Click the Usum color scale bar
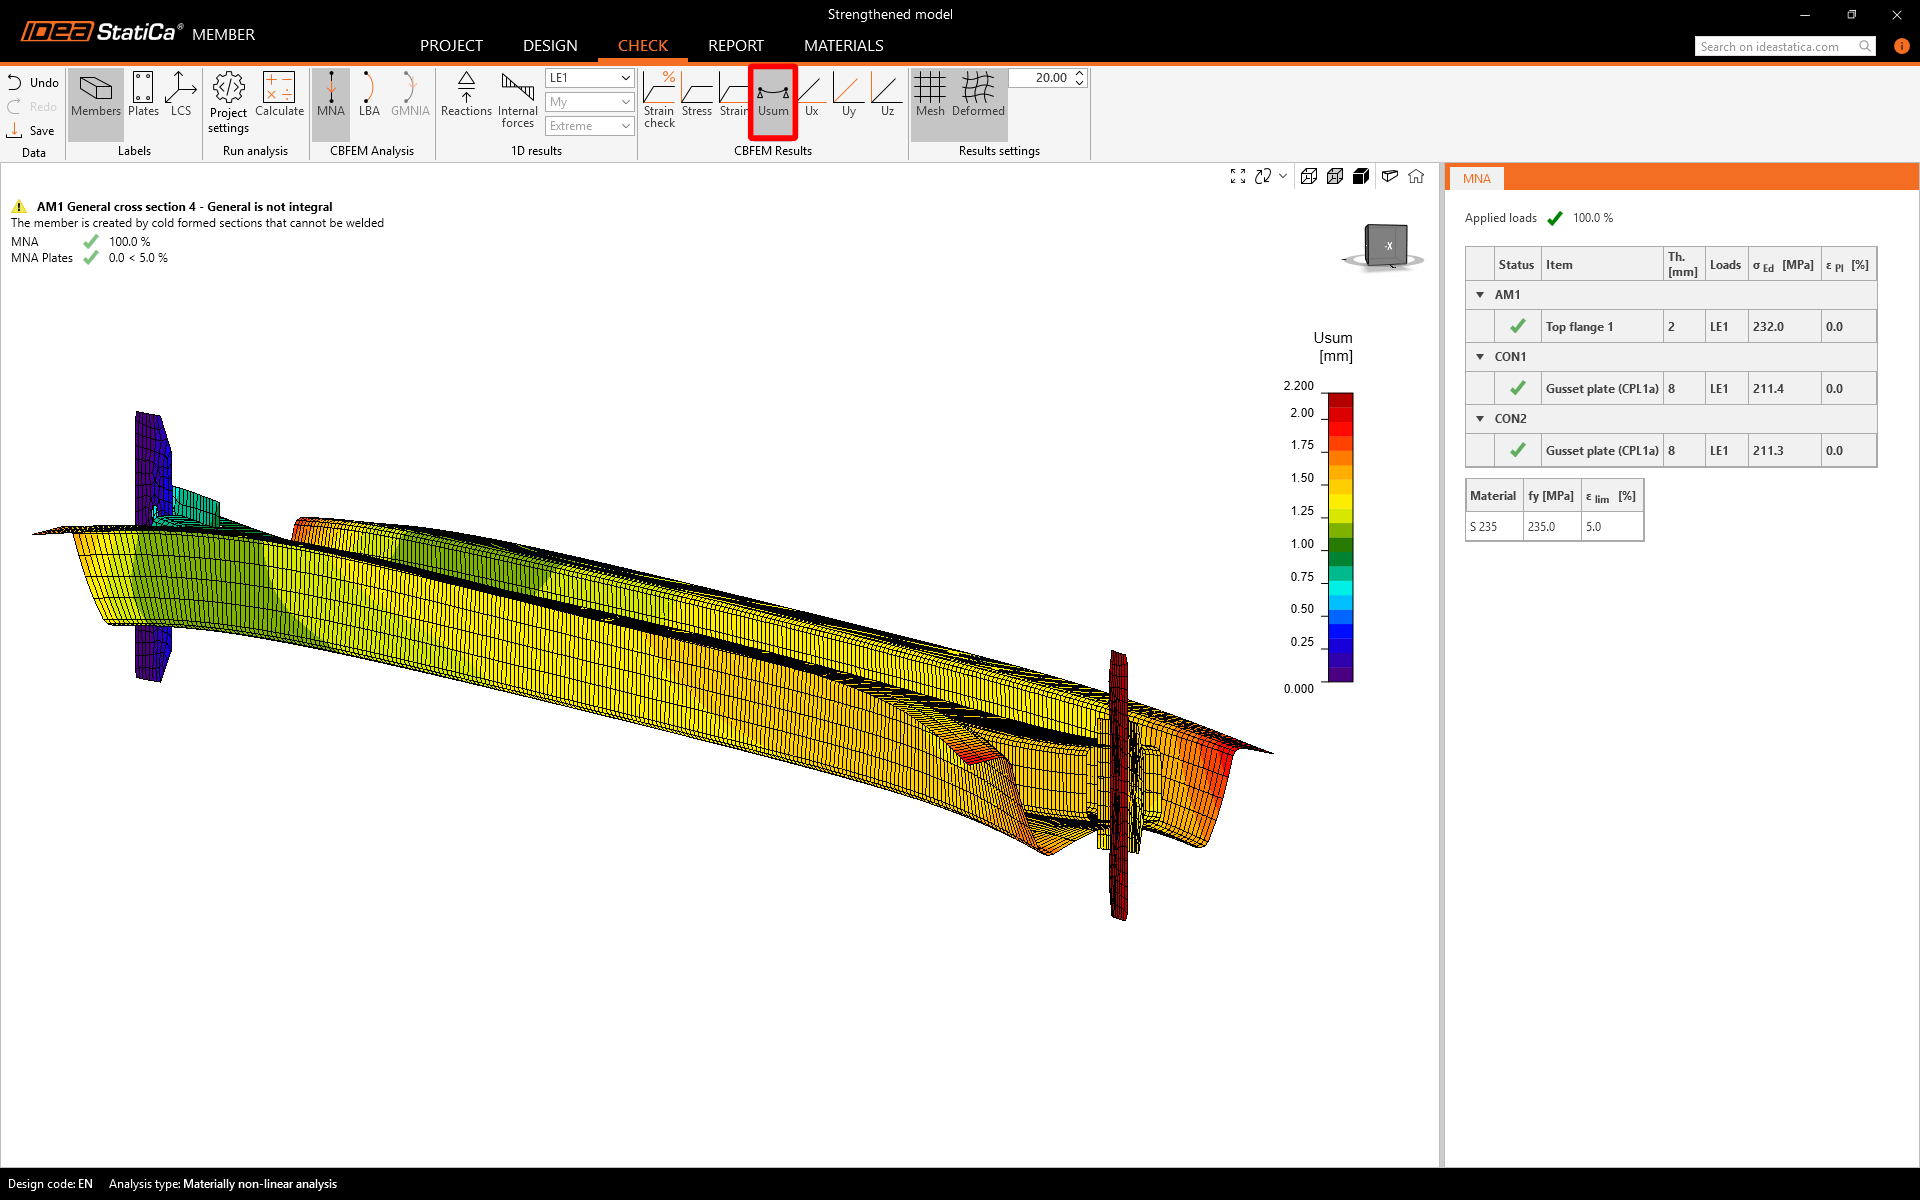1920x1200 pixels. tap(1340, 537)
